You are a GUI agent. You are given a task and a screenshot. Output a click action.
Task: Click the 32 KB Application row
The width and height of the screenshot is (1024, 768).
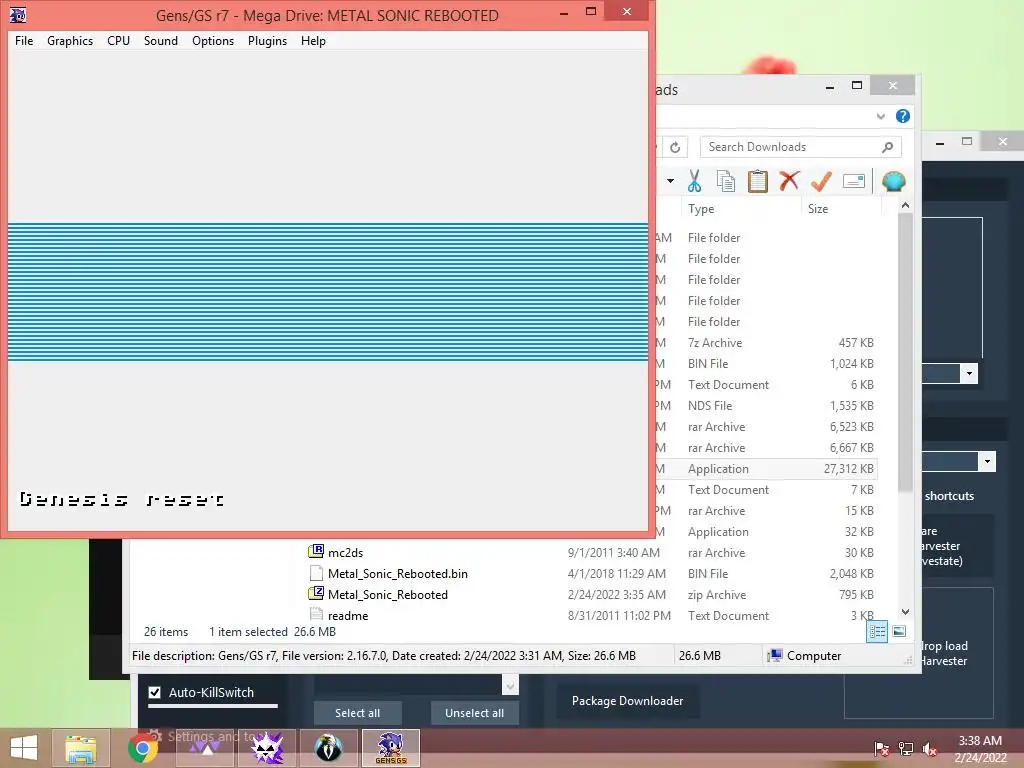coord(766,532)
